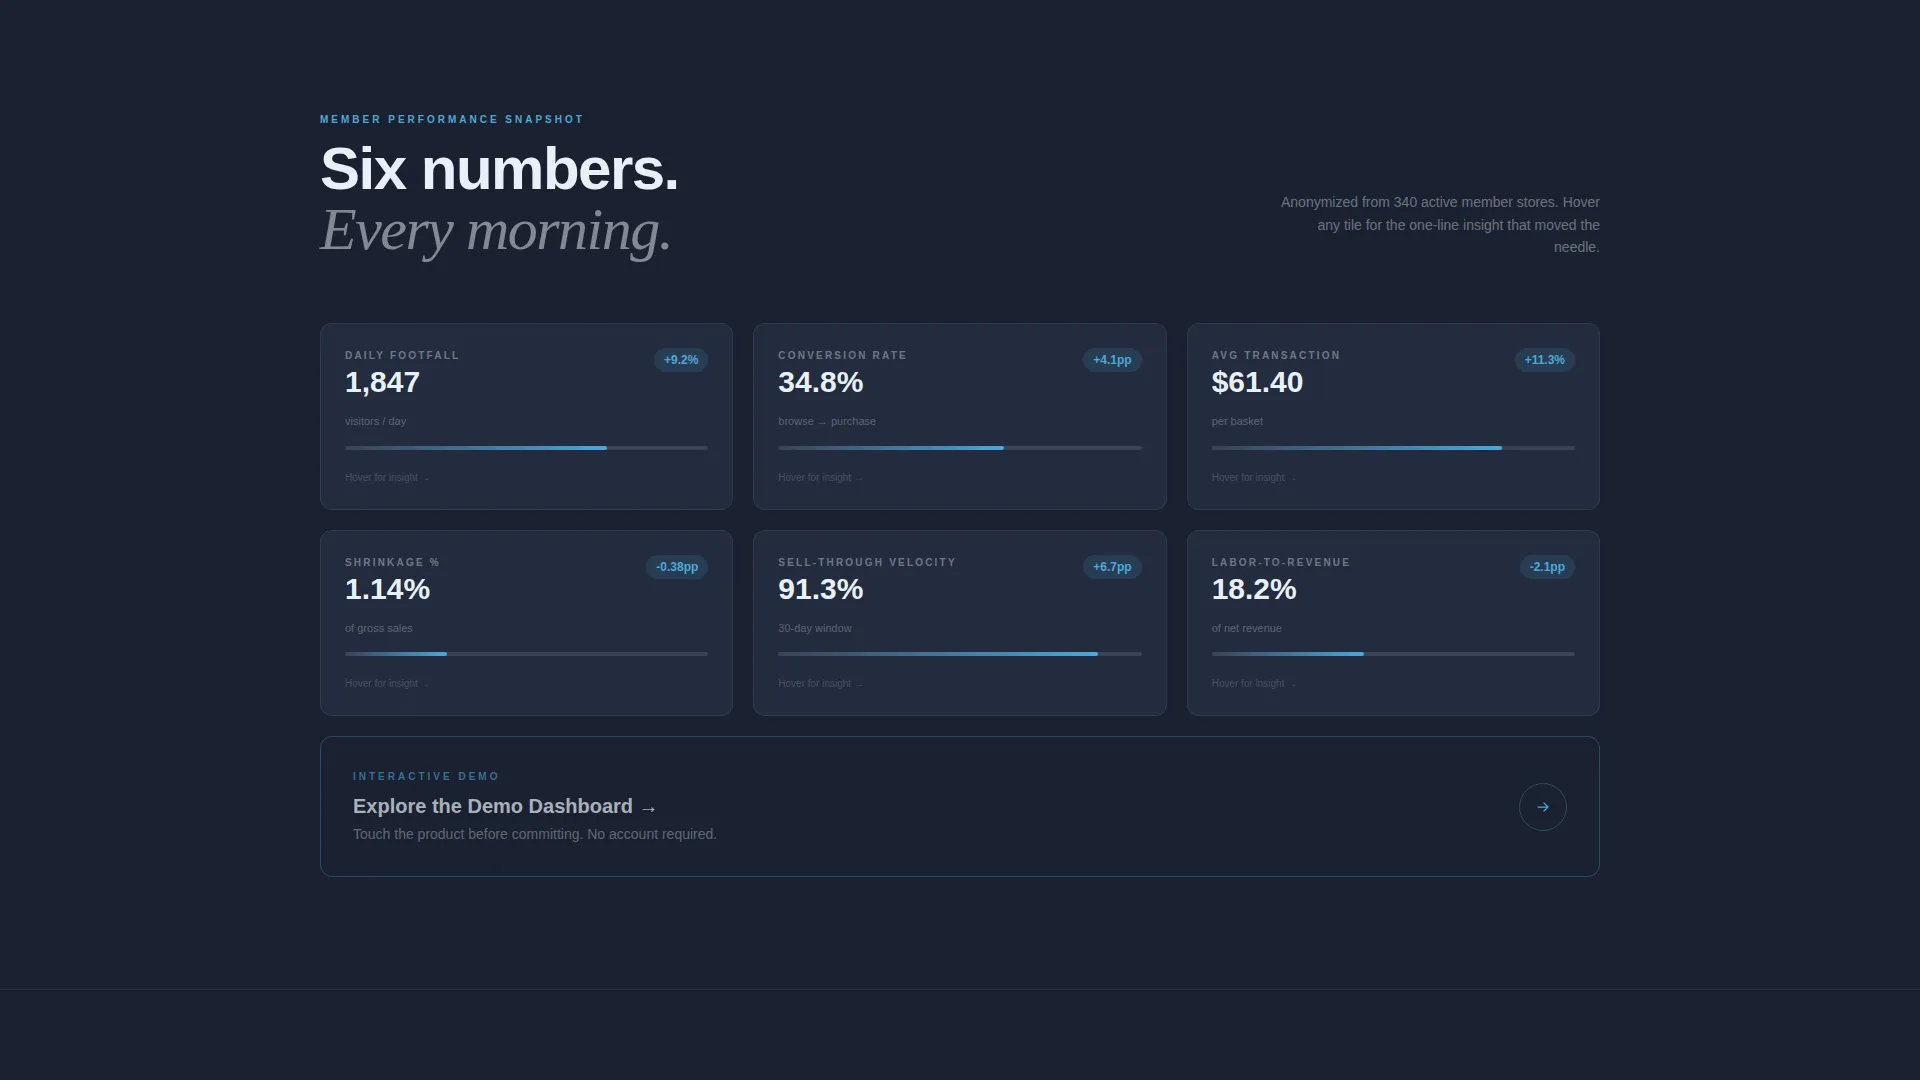Click 'Hover for insight' in Sell-Through Velocity tile
The image size is (1920, 1080).
click(x=820, y=684)
